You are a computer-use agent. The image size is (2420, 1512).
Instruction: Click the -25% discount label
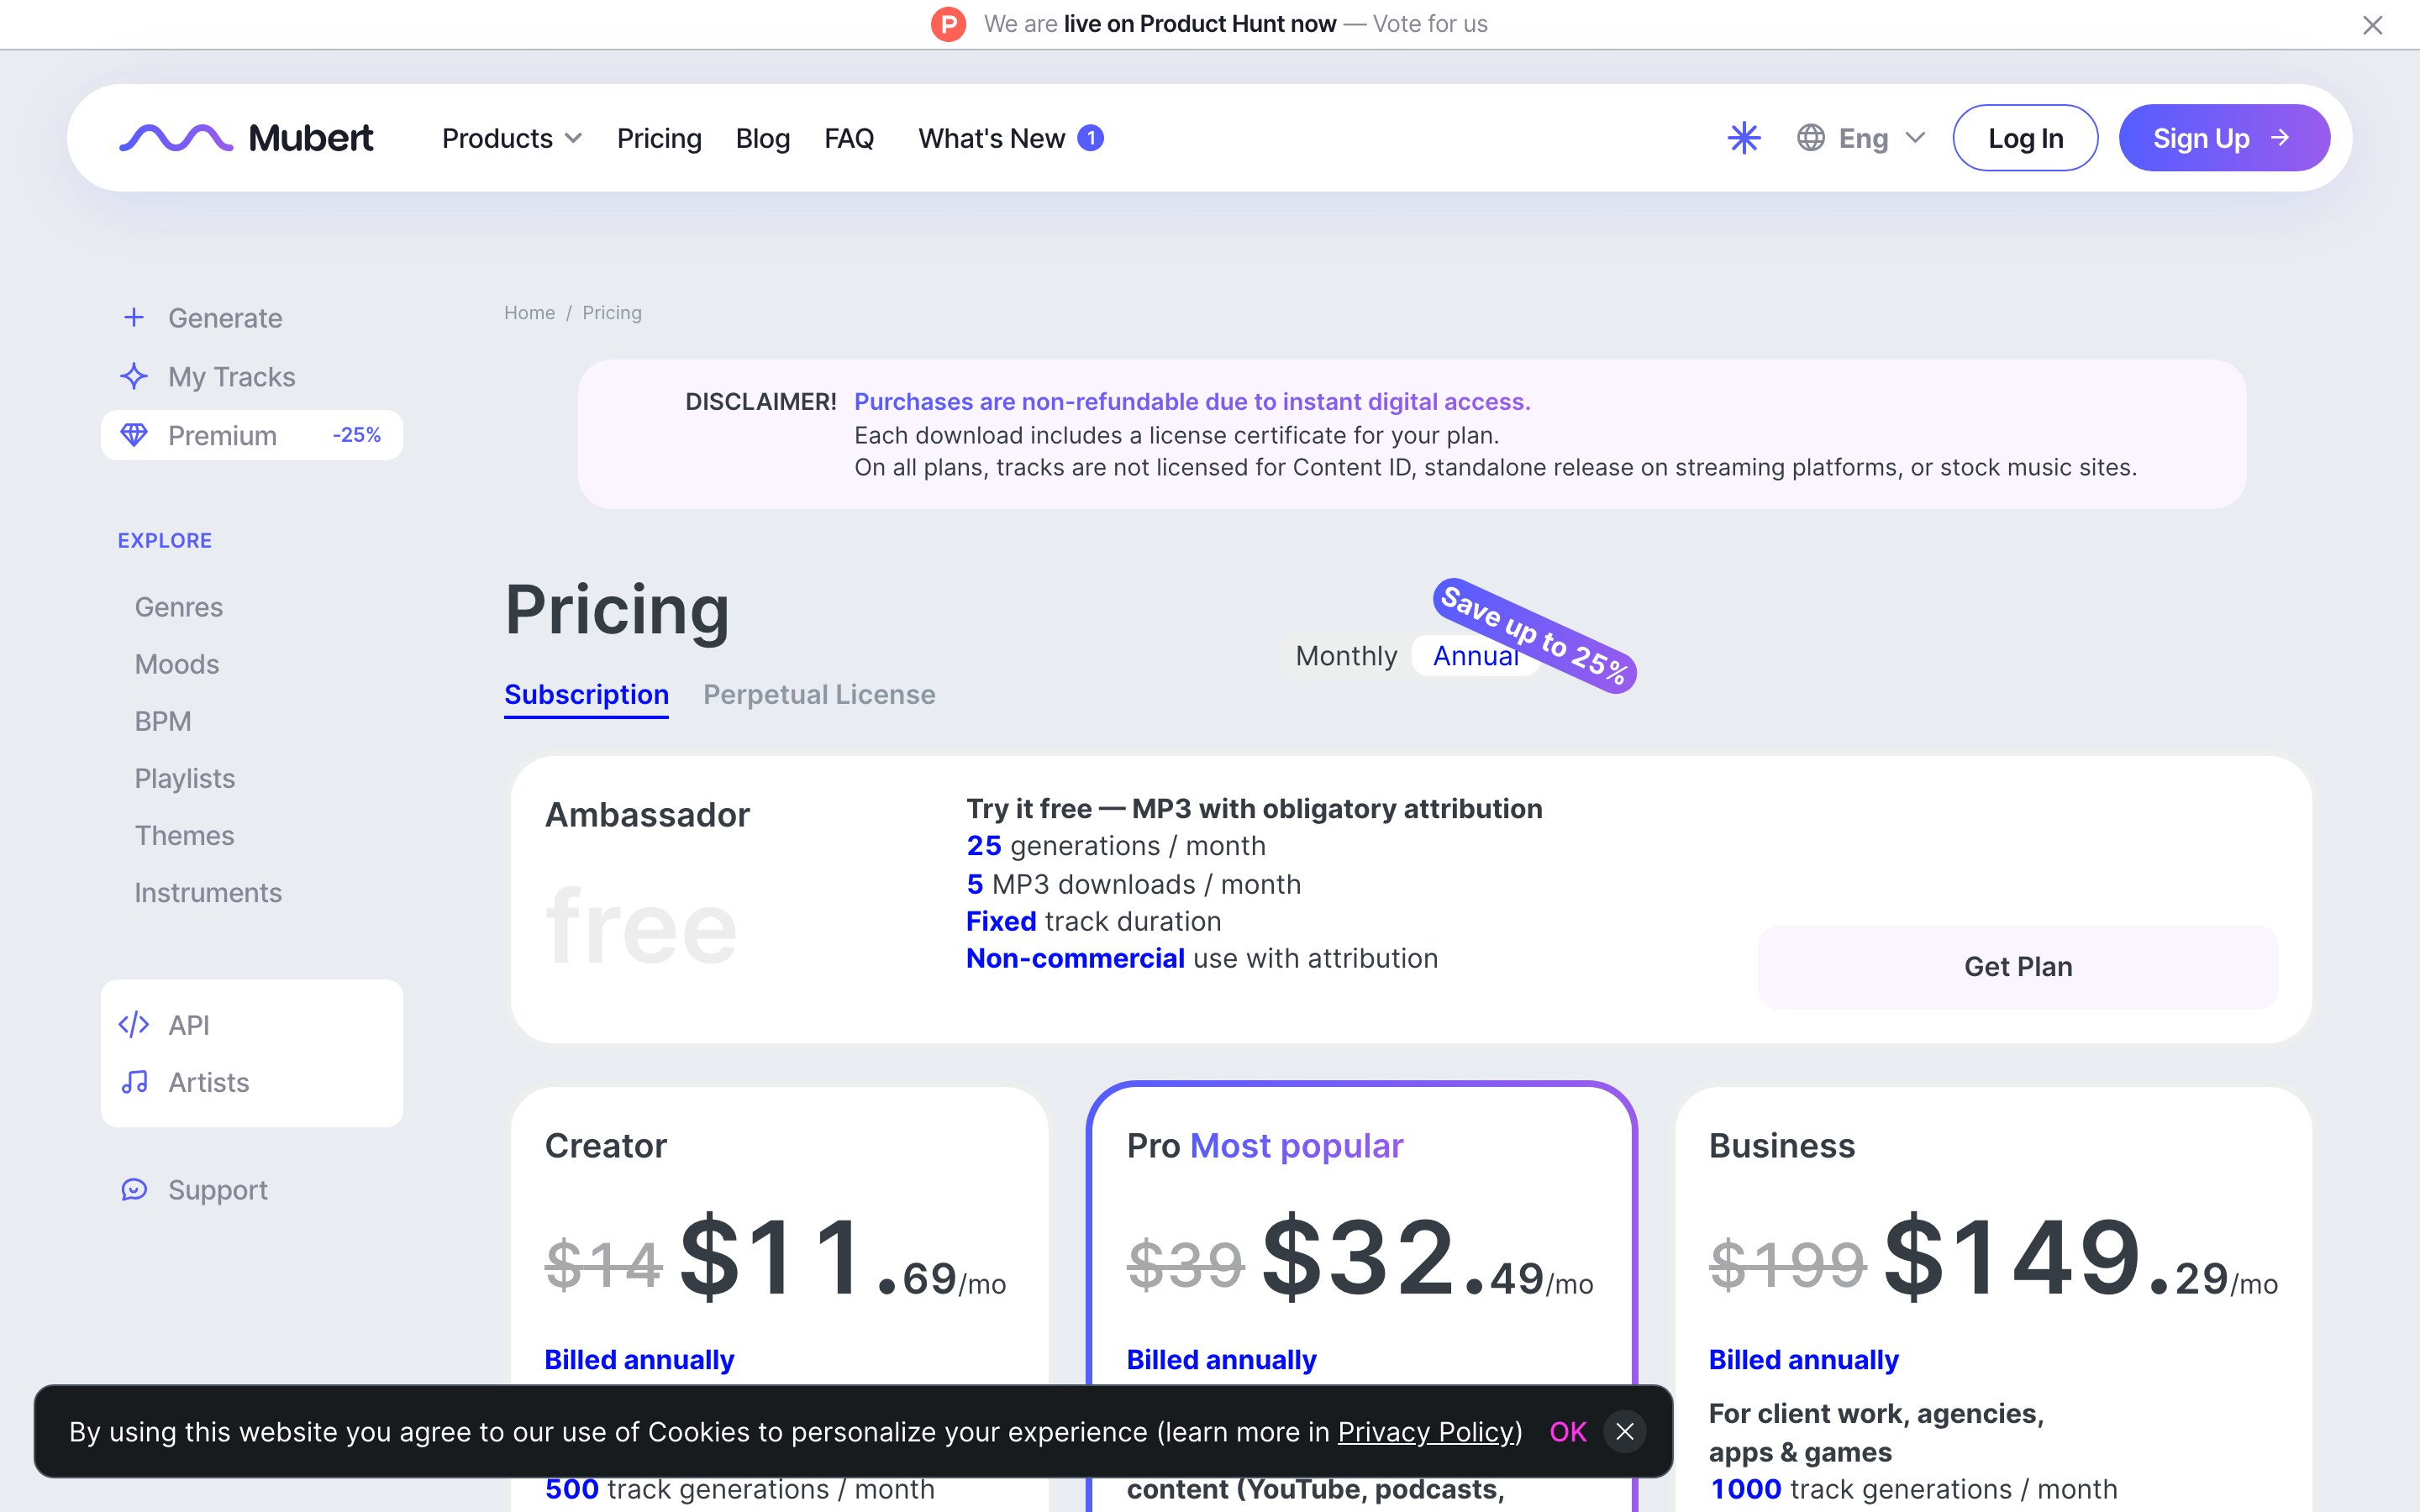tap(357, 435)
